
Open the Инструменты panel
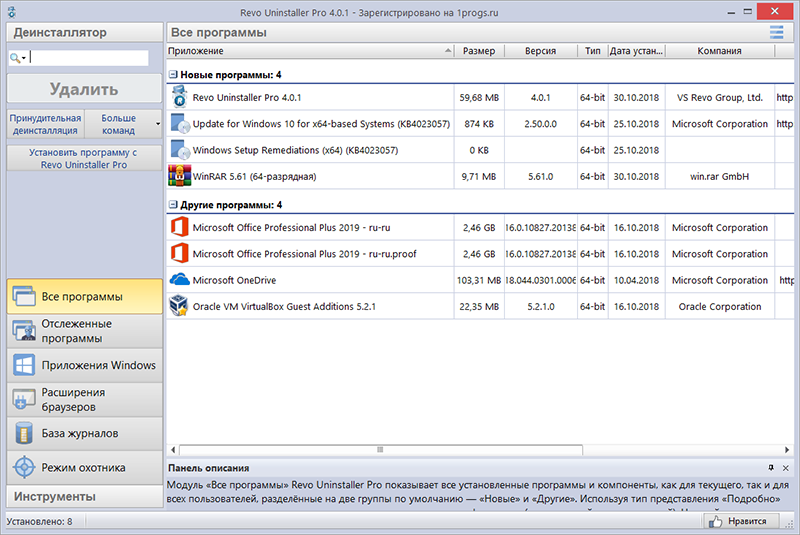pyautogui.click(x=85, y=496)
